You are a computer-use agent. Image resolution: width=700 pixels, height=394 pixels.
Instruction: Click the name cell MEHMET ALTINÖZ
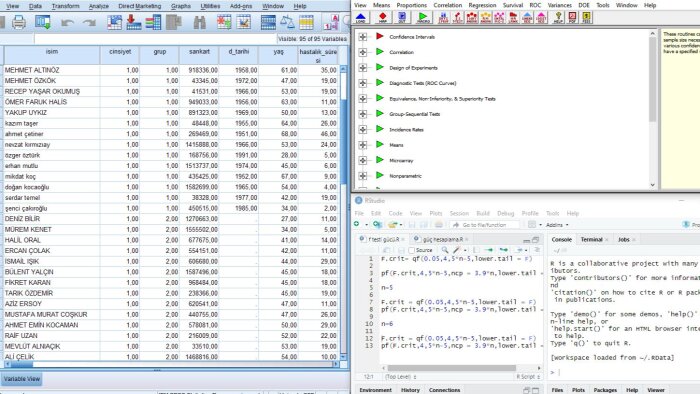point(51,70)
